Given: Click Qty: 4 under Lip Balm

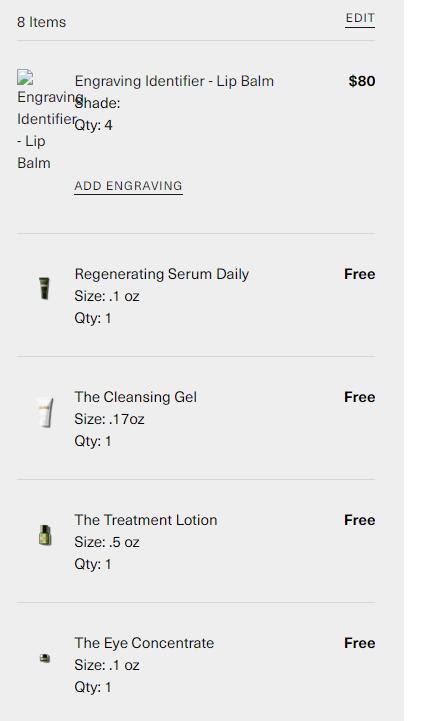Looking at the screenshot, I should 93,125.
